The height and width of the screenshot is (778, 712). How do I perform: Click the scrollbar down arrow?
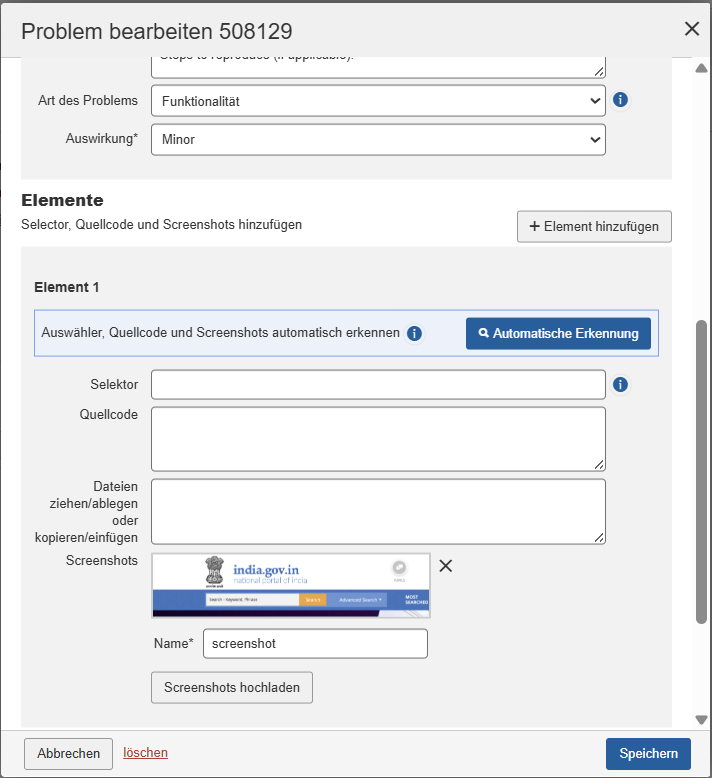(x=701, y=719)
